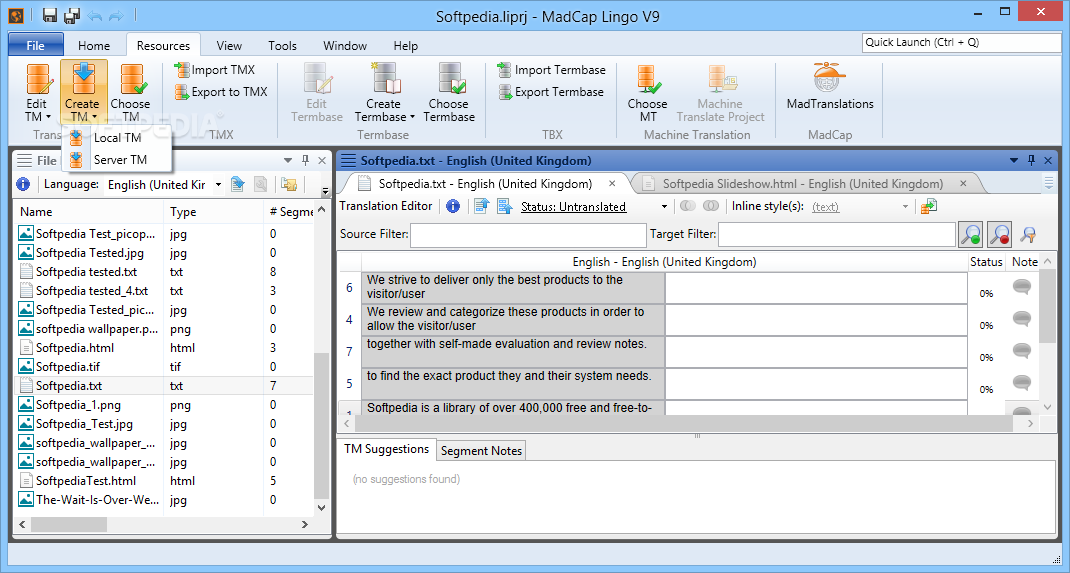This screenshot has height=573, width=1070.
Task: Click the Quick Launch search box
Action: pos(961,42)
